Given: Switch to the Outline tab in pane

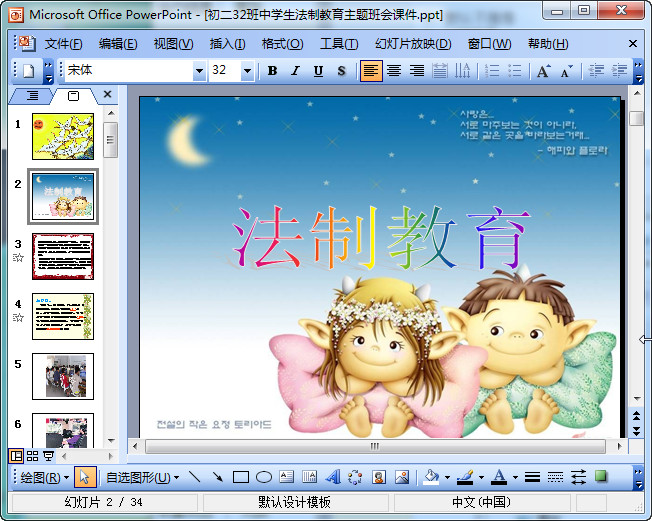Looking at the screenshot, I should coord(32,96).
